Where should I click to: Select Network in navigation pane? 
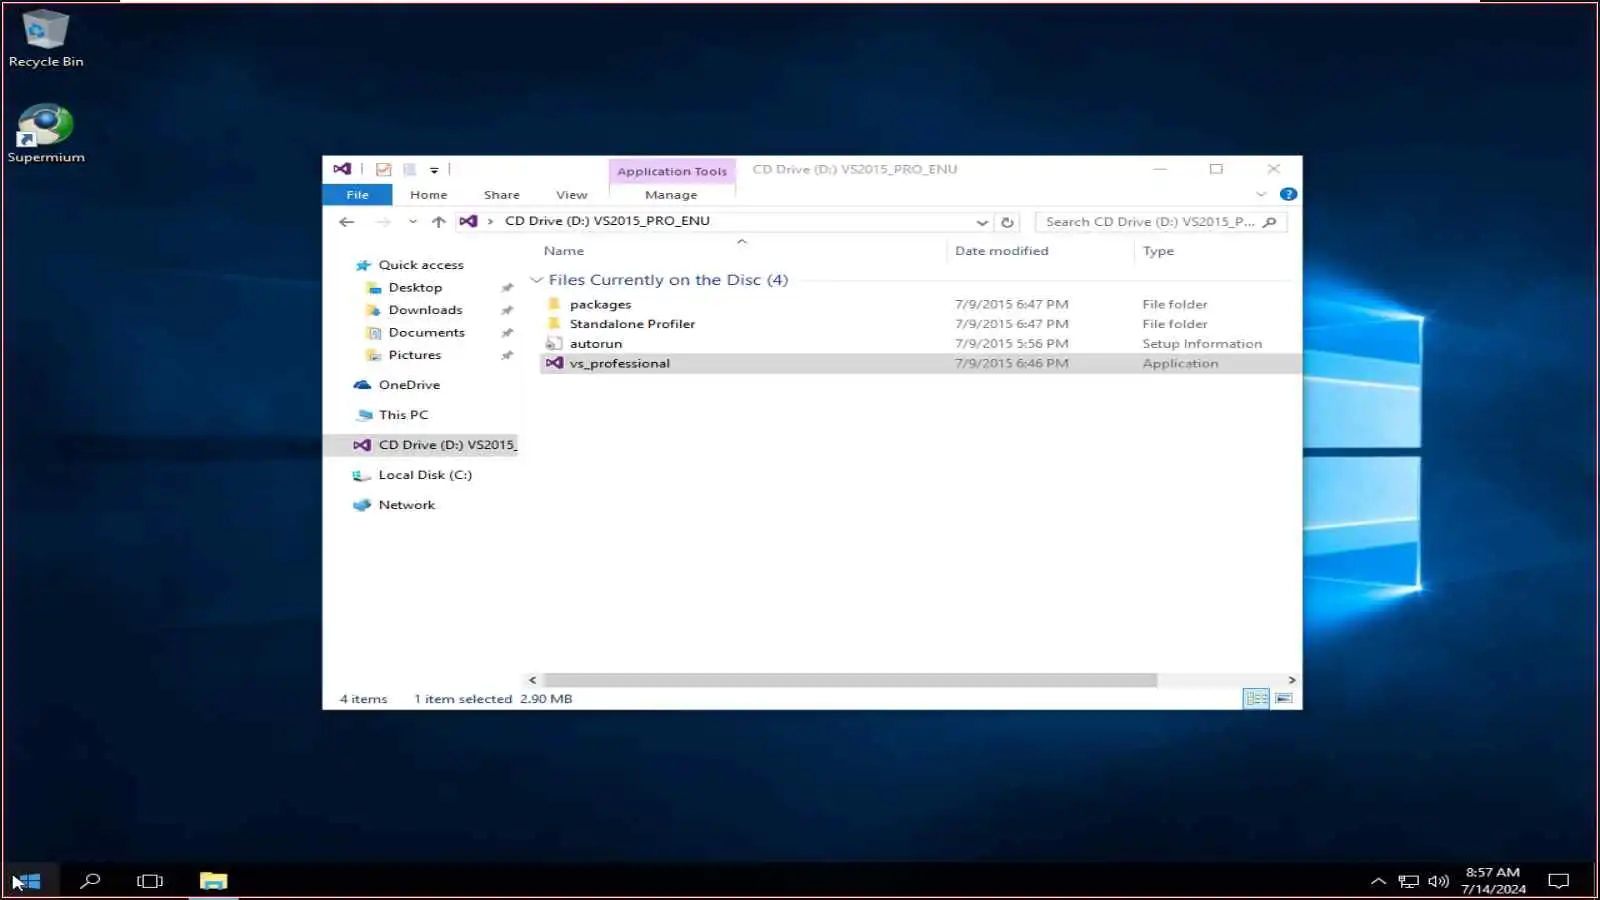pyautogui.click(x=407, y=505)
